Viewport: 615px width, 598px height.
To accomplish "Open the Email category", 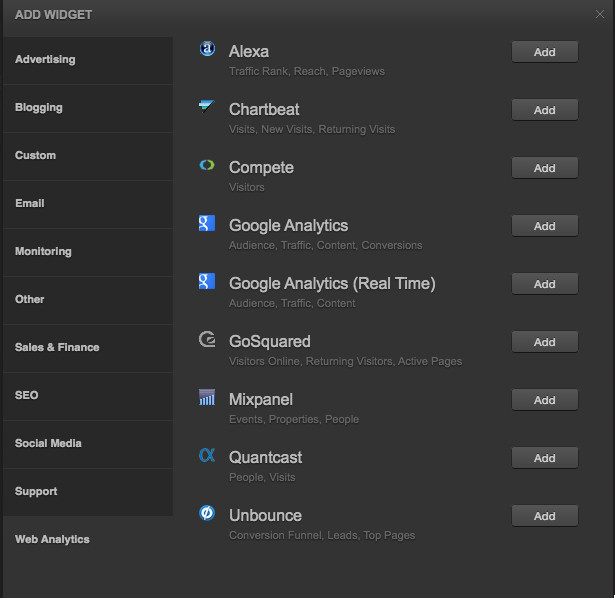I will [x=88, y=204].
